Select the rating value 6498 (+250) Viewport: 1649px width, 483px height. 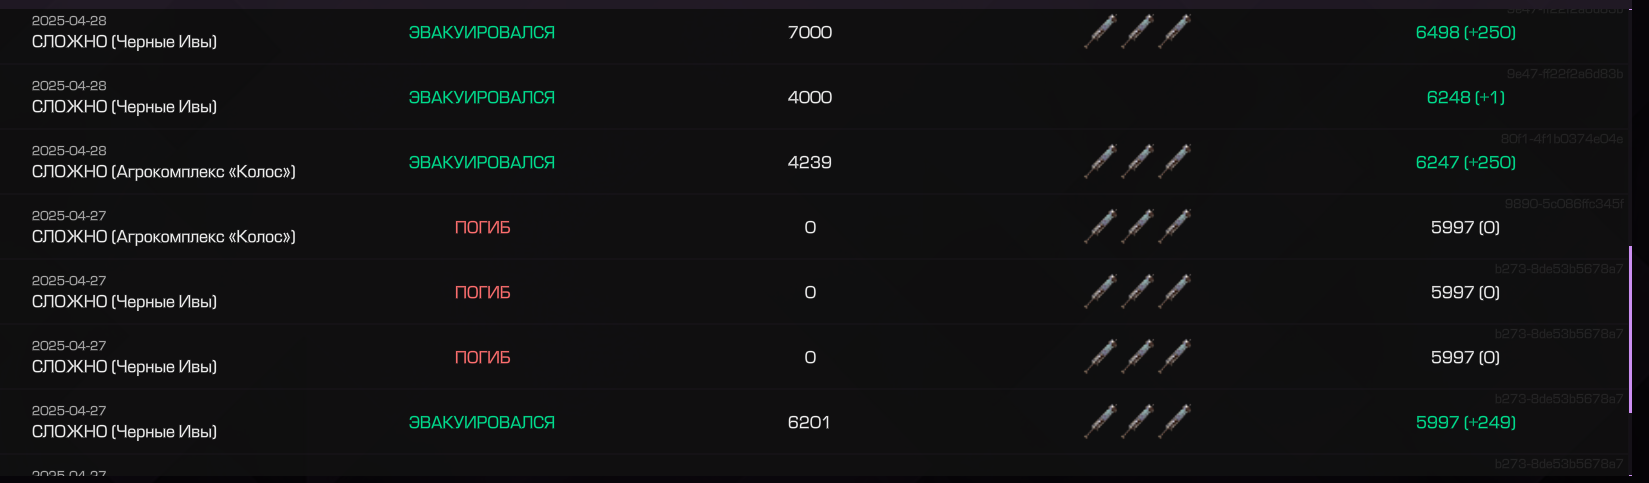(x=1465, y=32)
